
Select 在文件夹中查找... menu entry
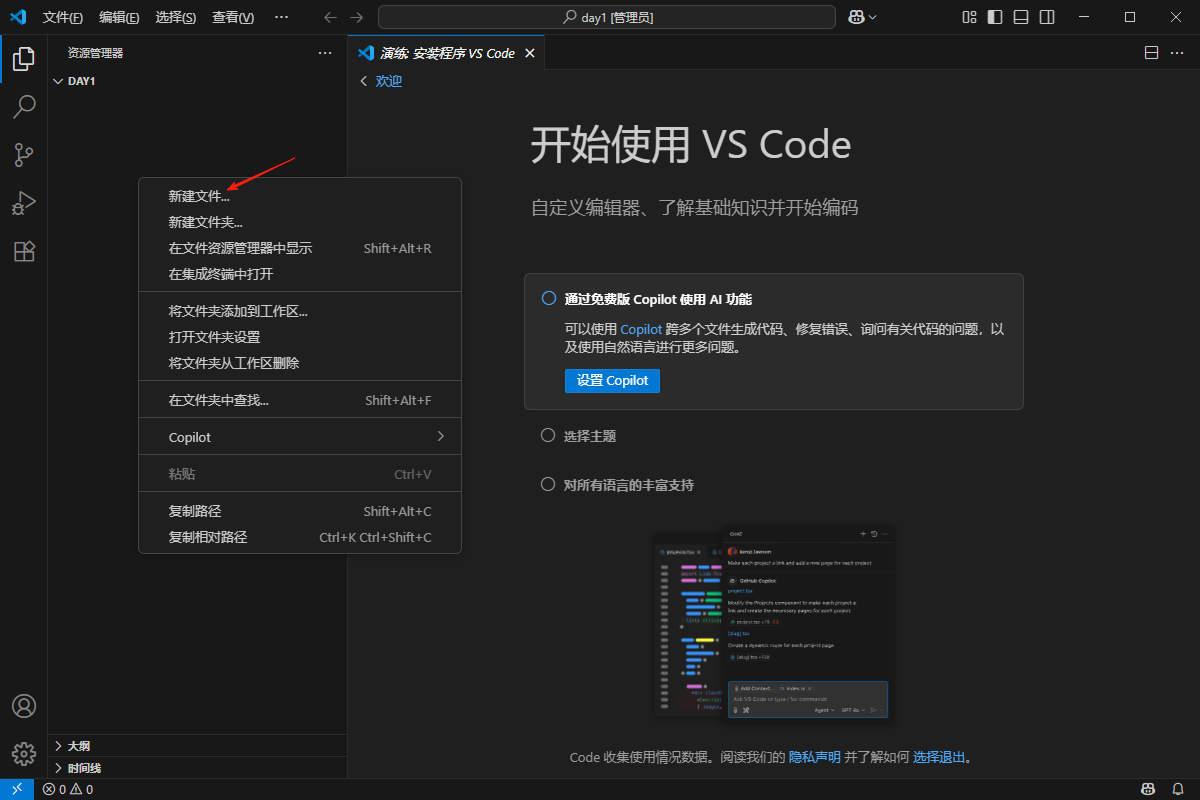pos(300,400)
